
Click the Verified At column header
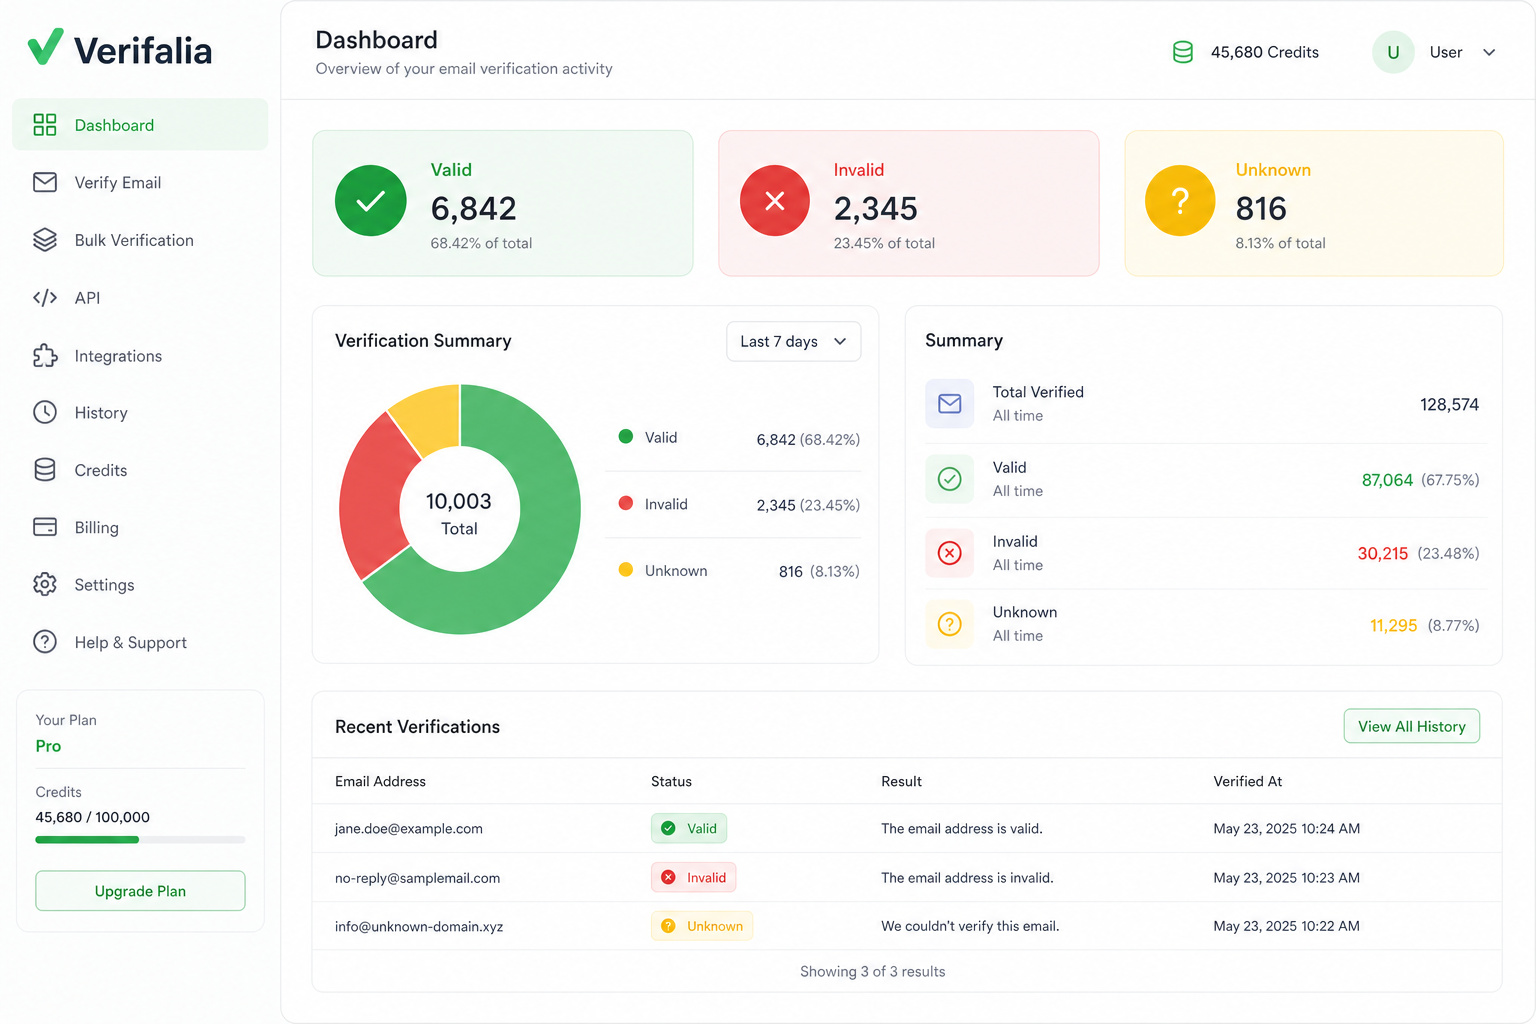click(1247, 781)
